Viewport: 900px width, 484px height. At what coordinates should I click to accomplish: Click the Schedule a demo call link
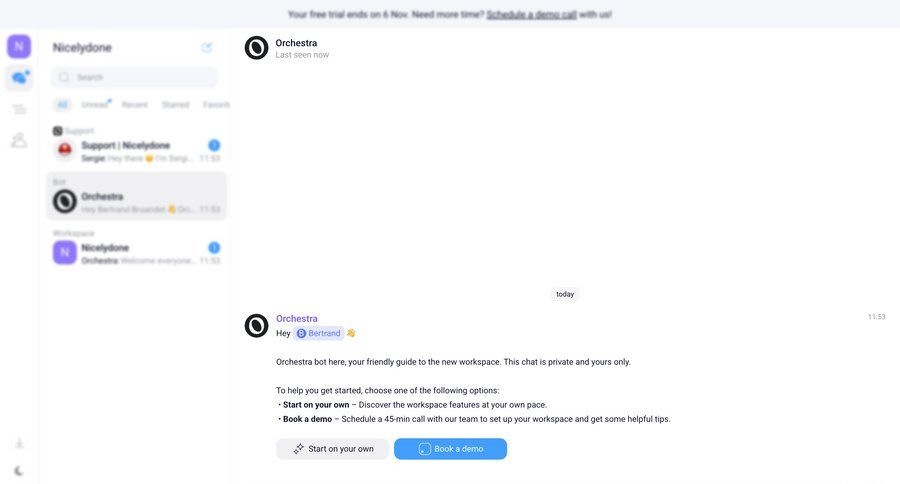pos(532,14)
